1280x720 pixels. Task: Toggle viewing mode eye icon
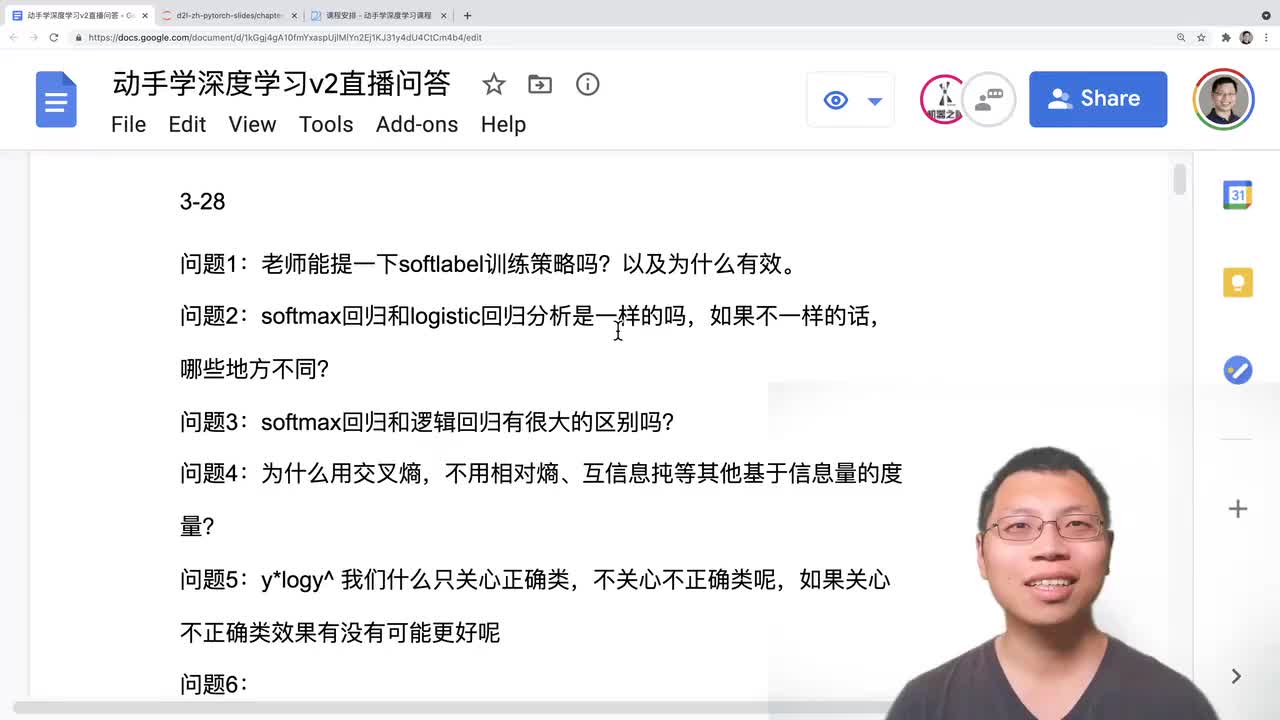click(x=836, y=100)
